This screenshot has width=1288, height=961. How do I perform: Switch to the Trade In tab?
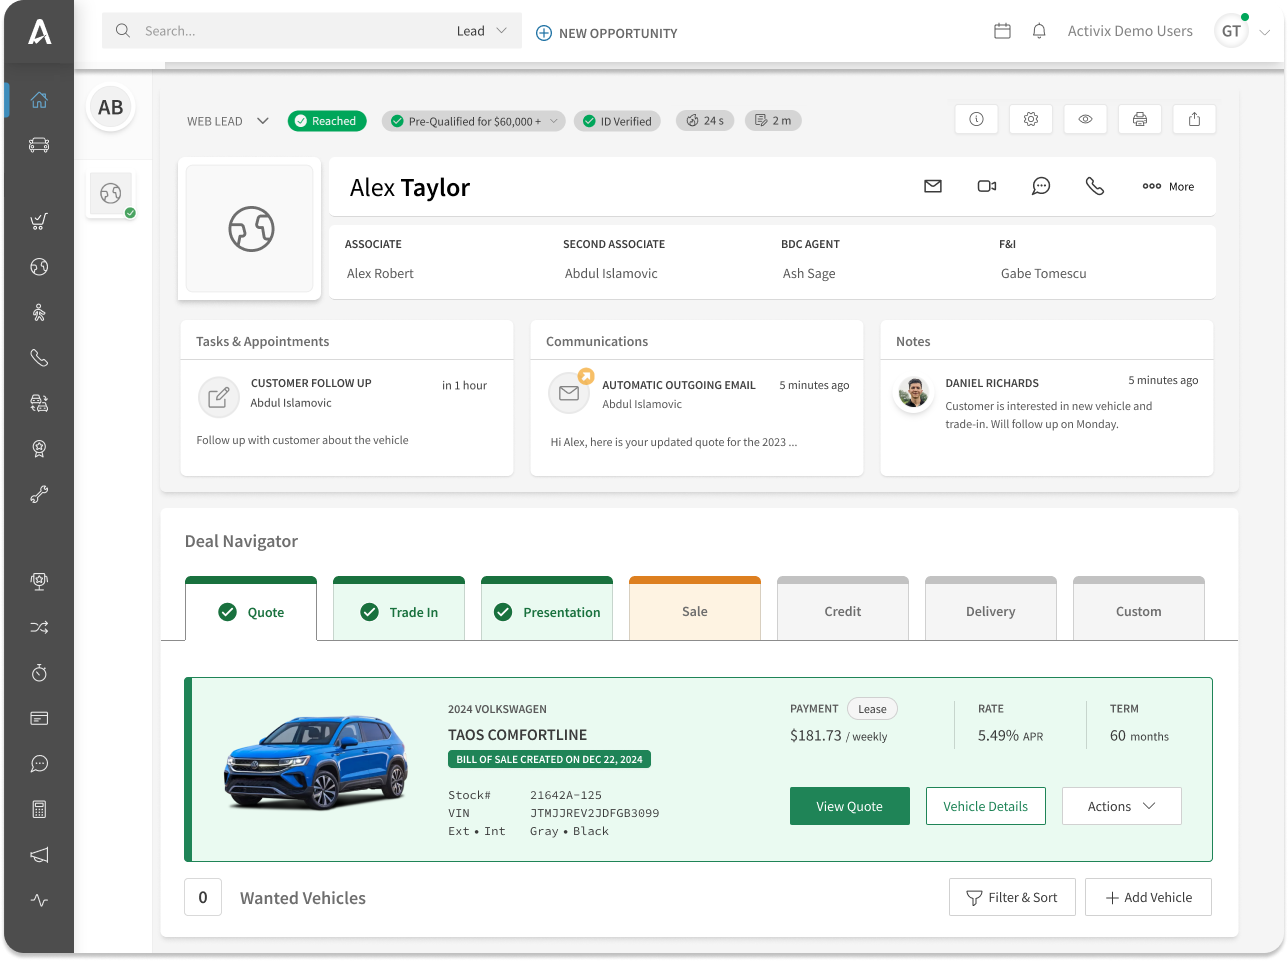(399, 612)
